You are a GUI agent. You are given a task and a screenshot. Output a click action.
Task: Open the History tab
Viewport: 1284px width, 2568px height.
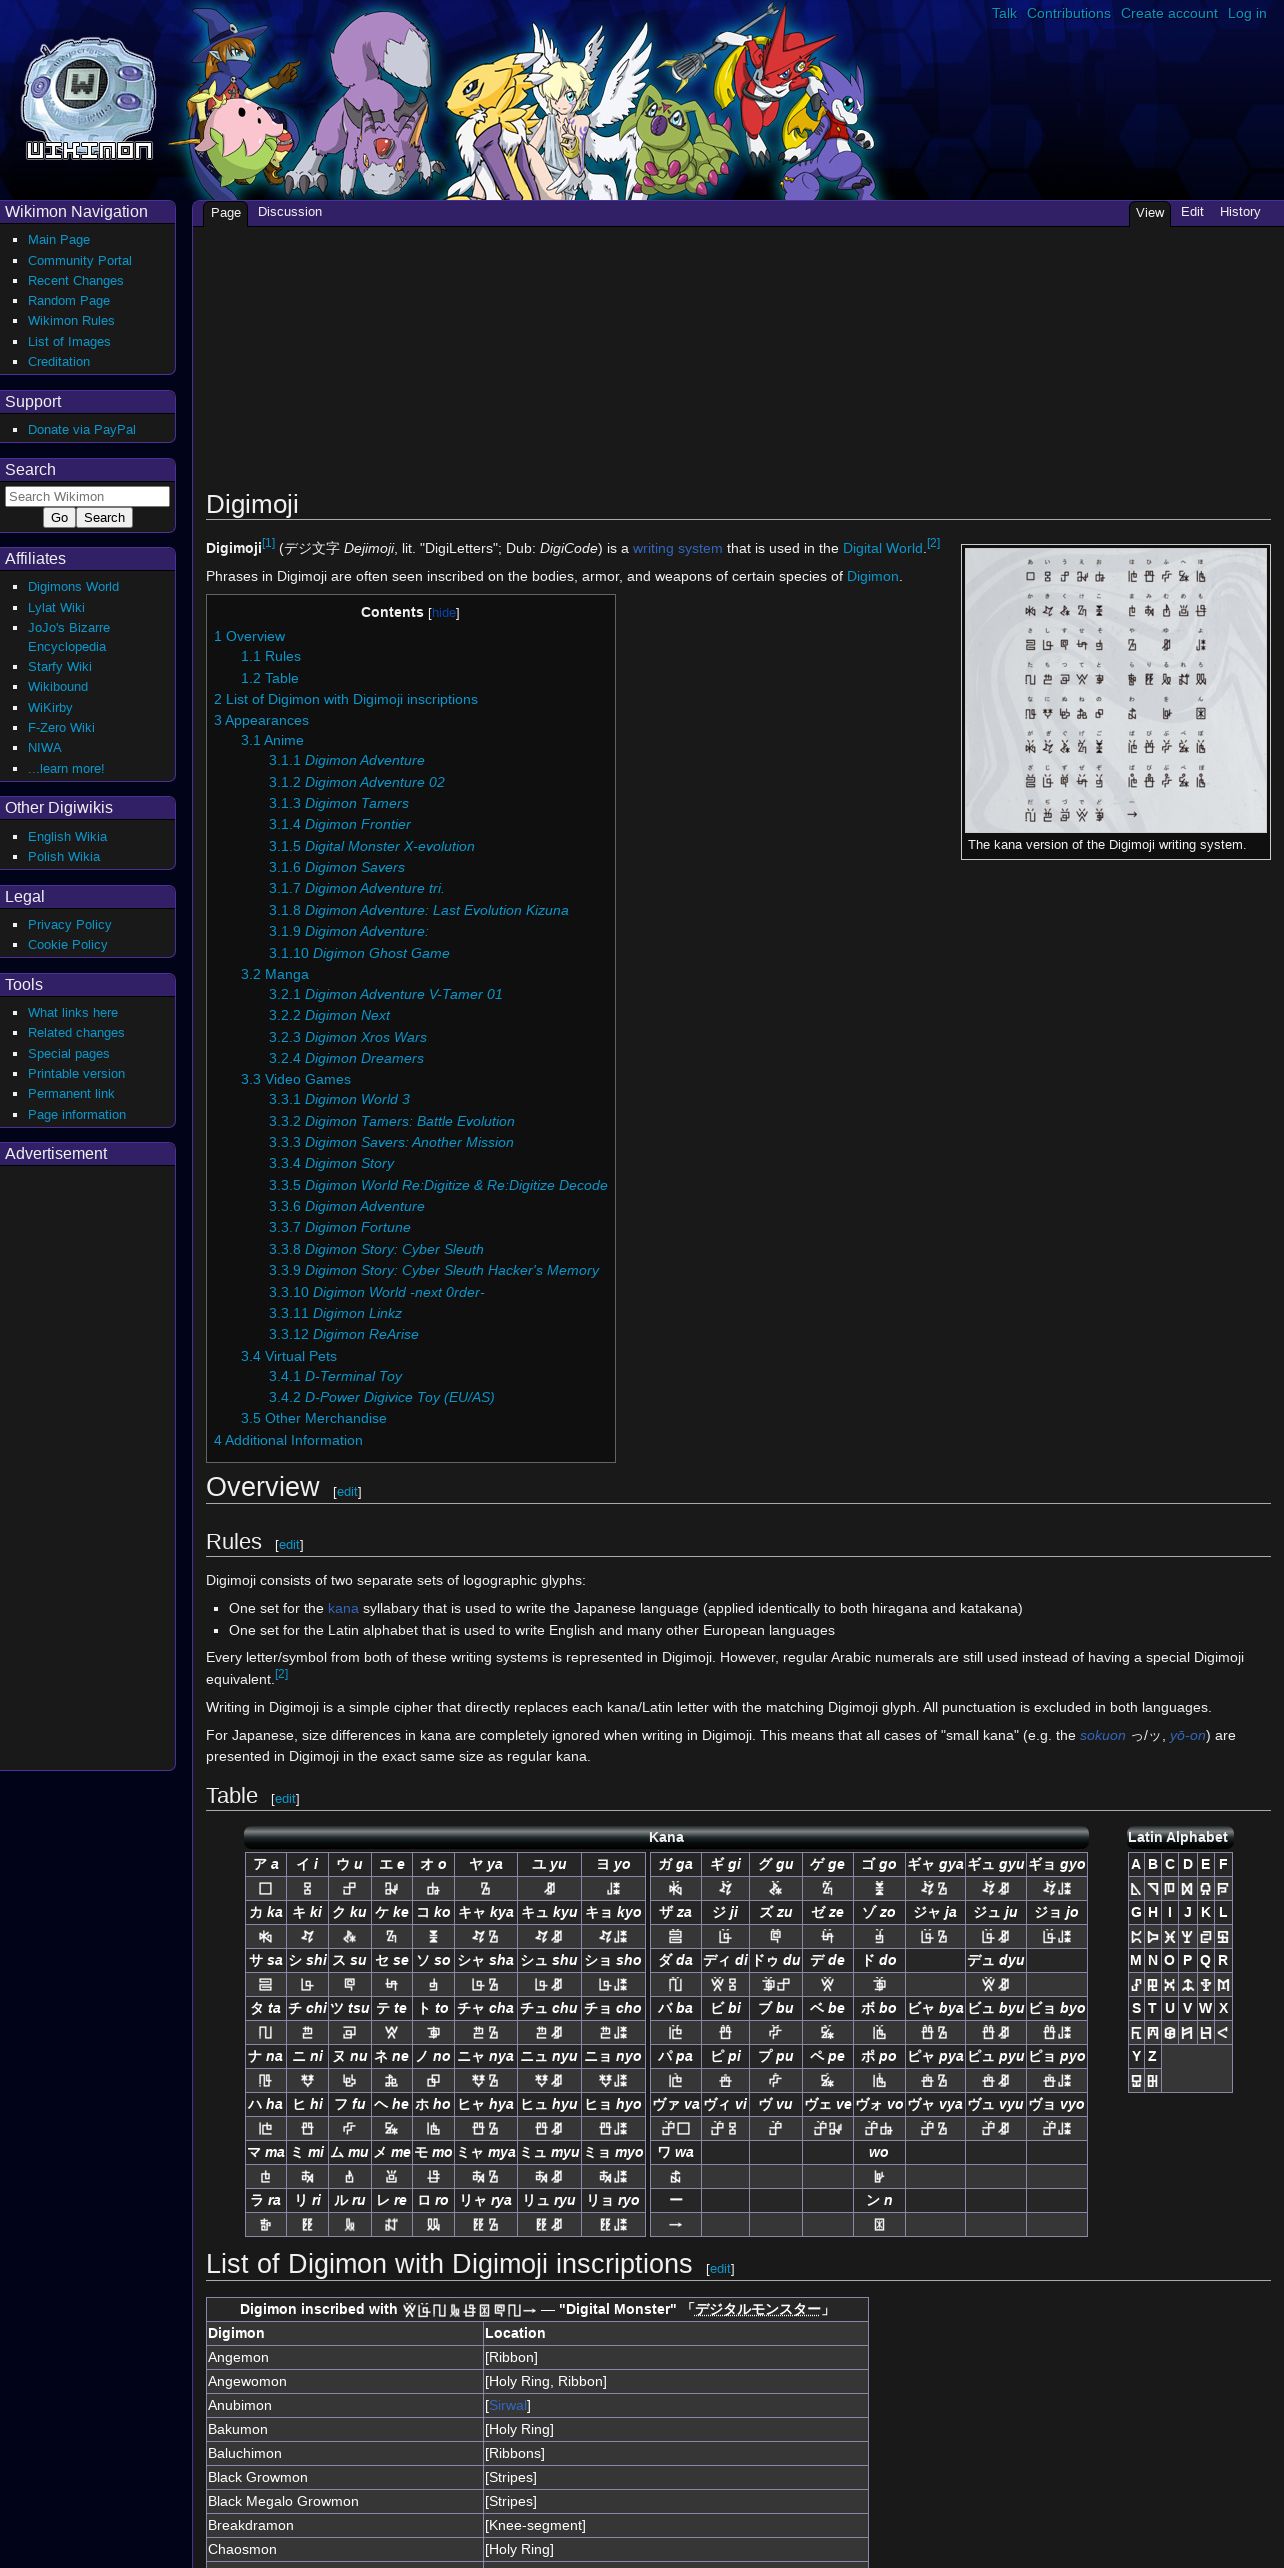pyautogui.click(x=1240, y=212)
